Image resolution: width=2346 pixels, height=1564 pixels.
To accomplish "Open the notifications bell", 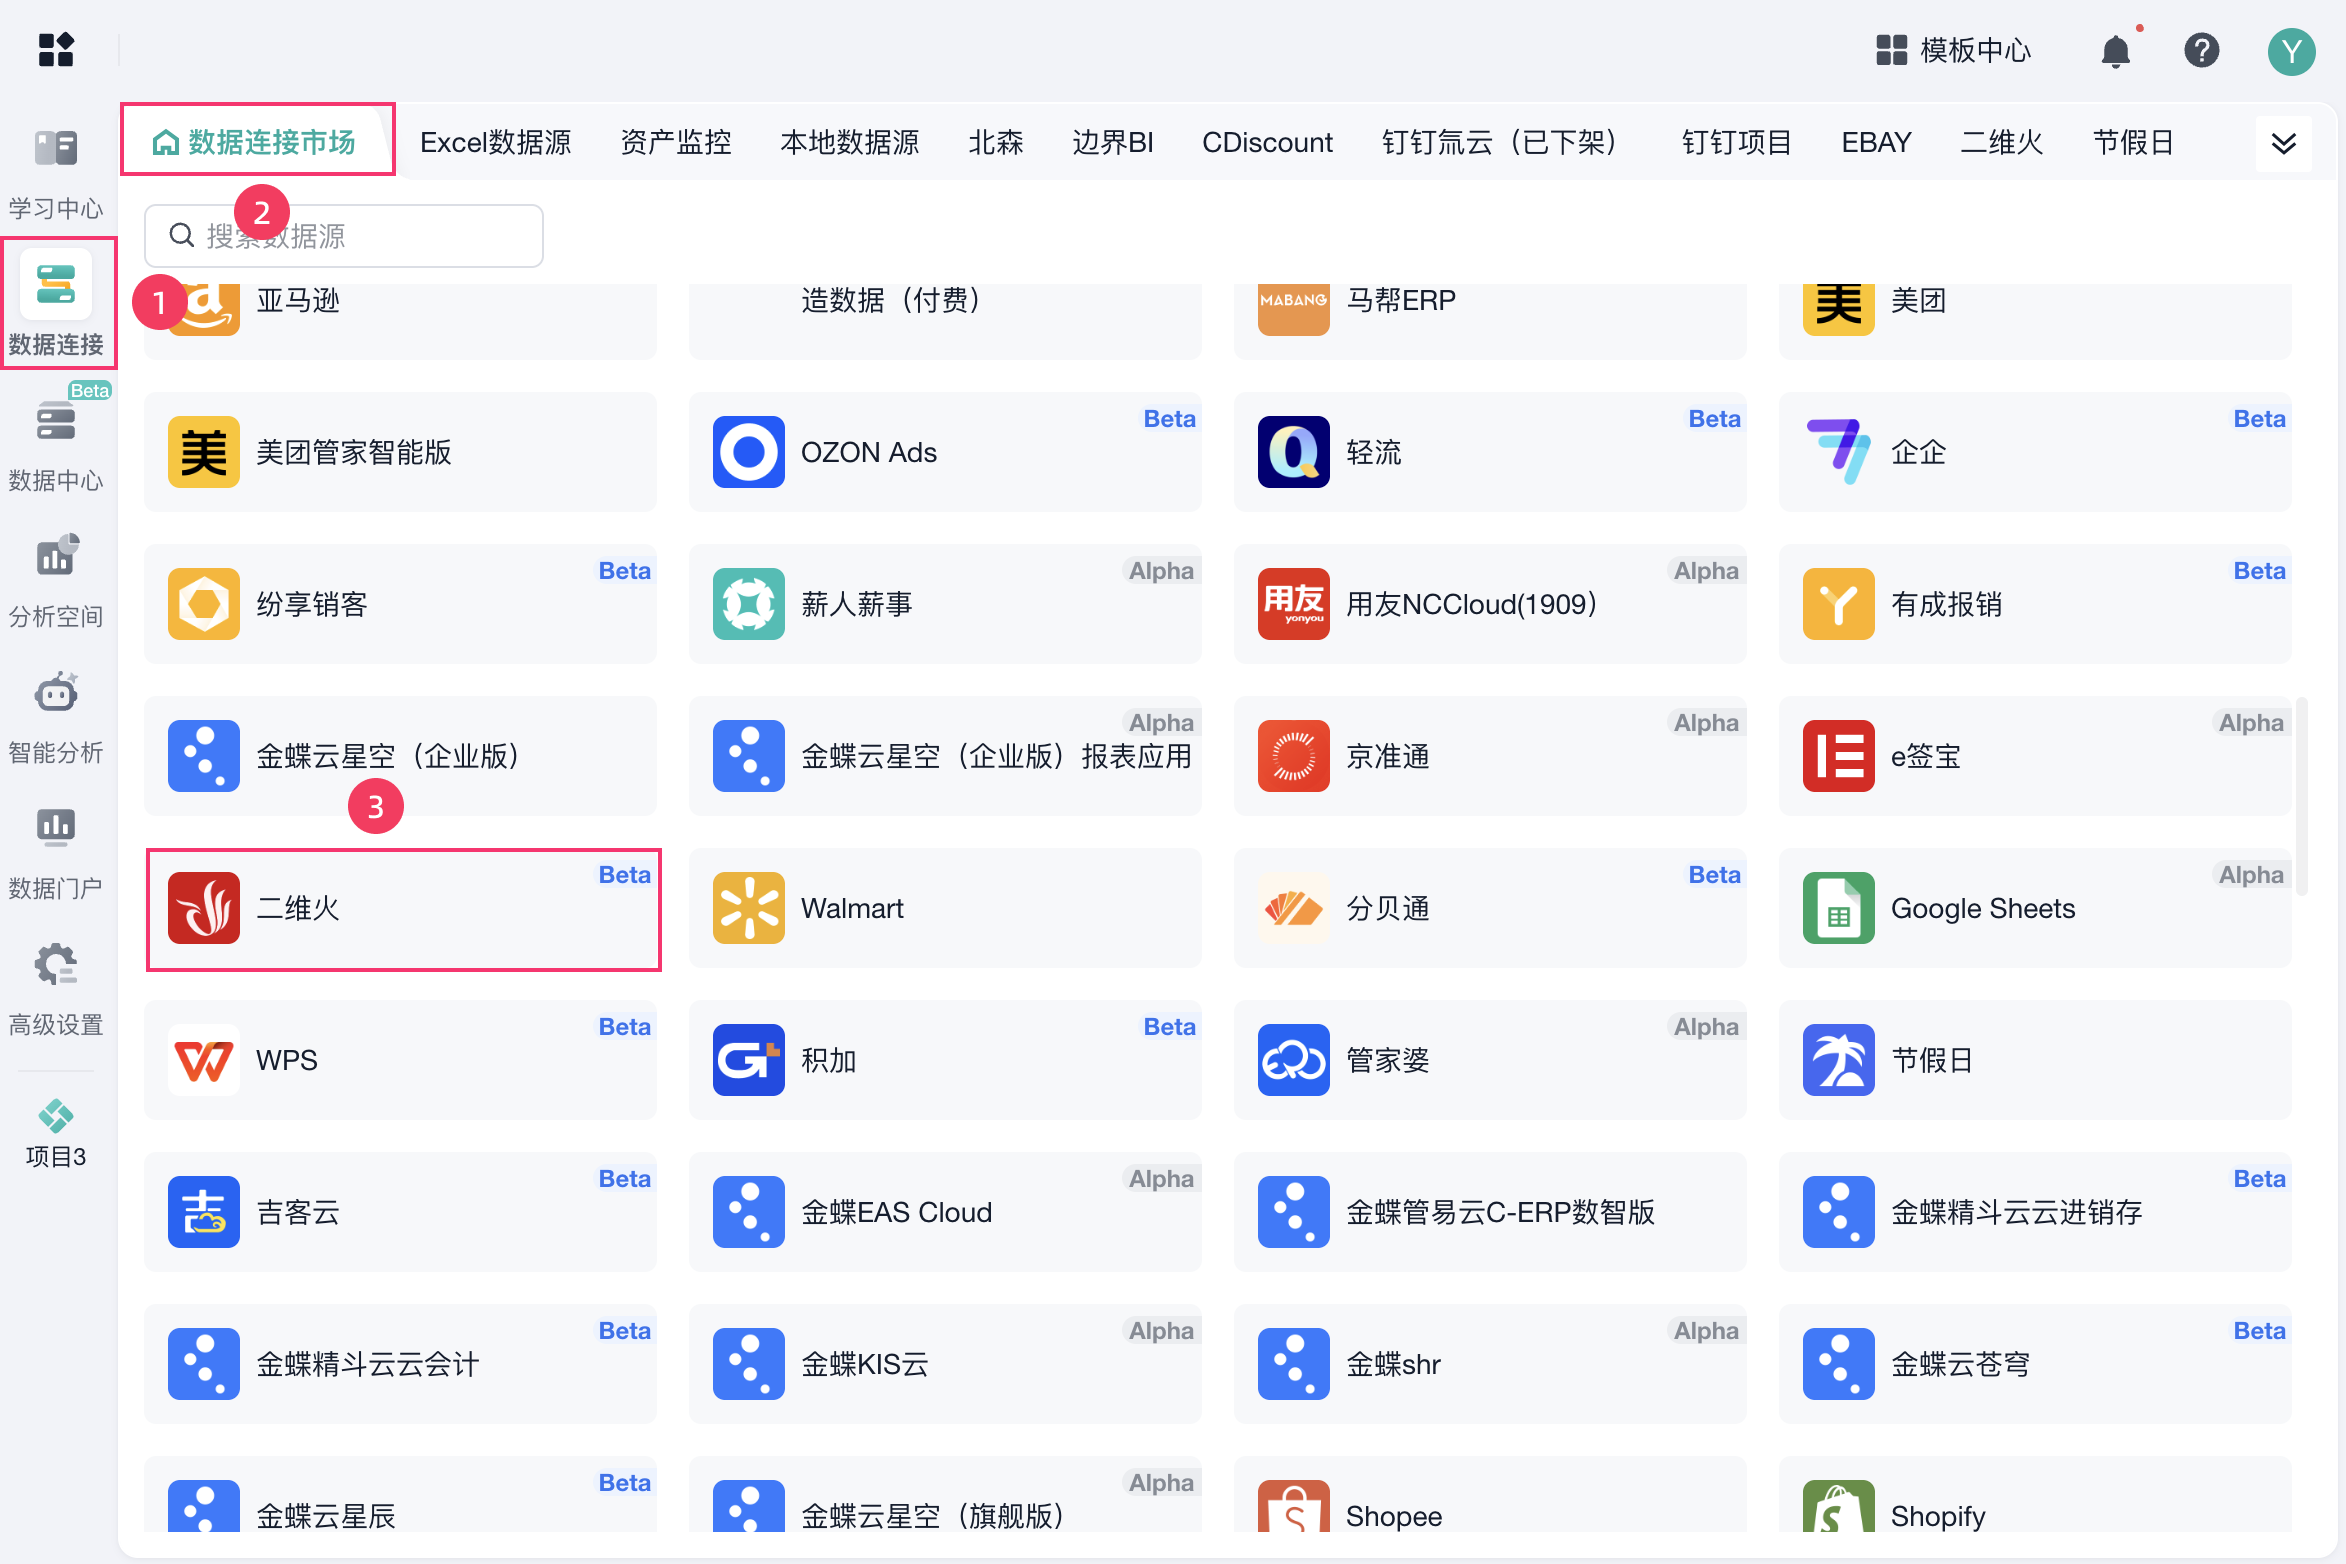I will click(2115, 50).
